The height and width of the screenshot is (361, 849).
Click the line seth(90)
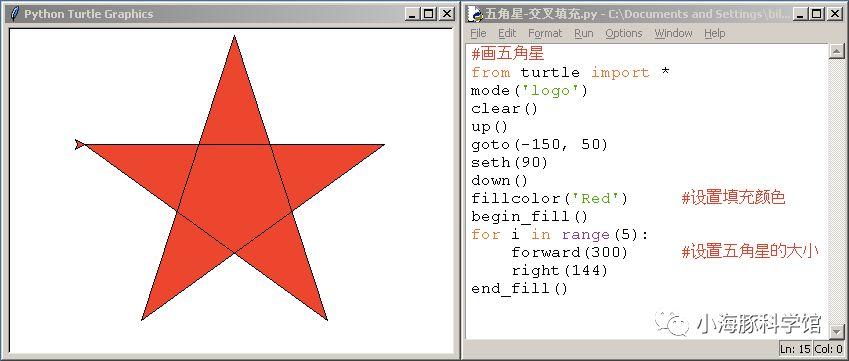click(510, 162)
